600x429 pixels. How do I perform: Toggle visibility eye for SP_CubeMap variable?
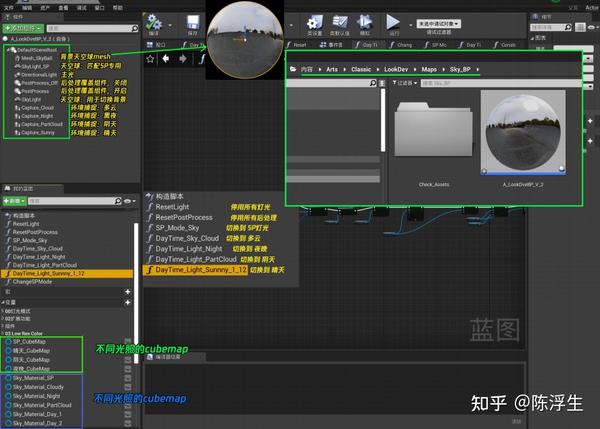point(128,341)
